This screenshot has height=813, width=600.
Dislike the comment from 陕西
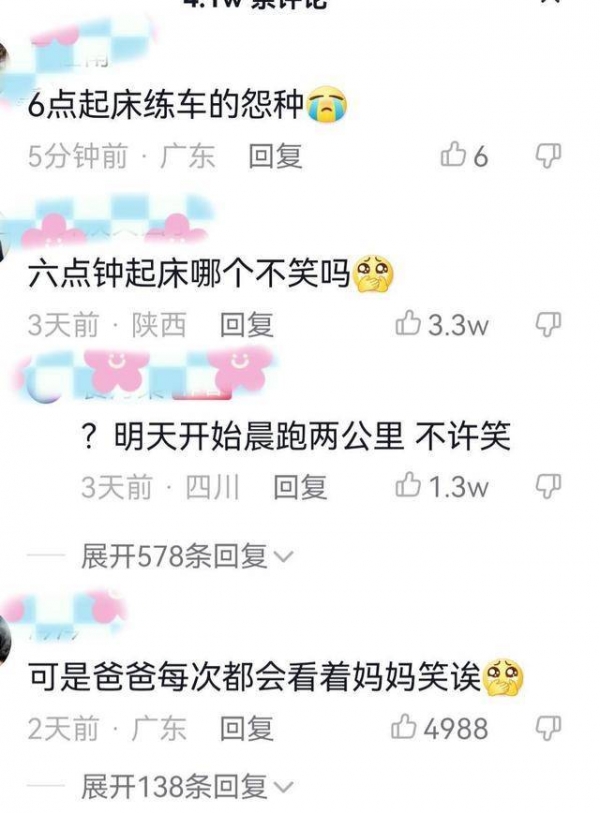[549, 325]
